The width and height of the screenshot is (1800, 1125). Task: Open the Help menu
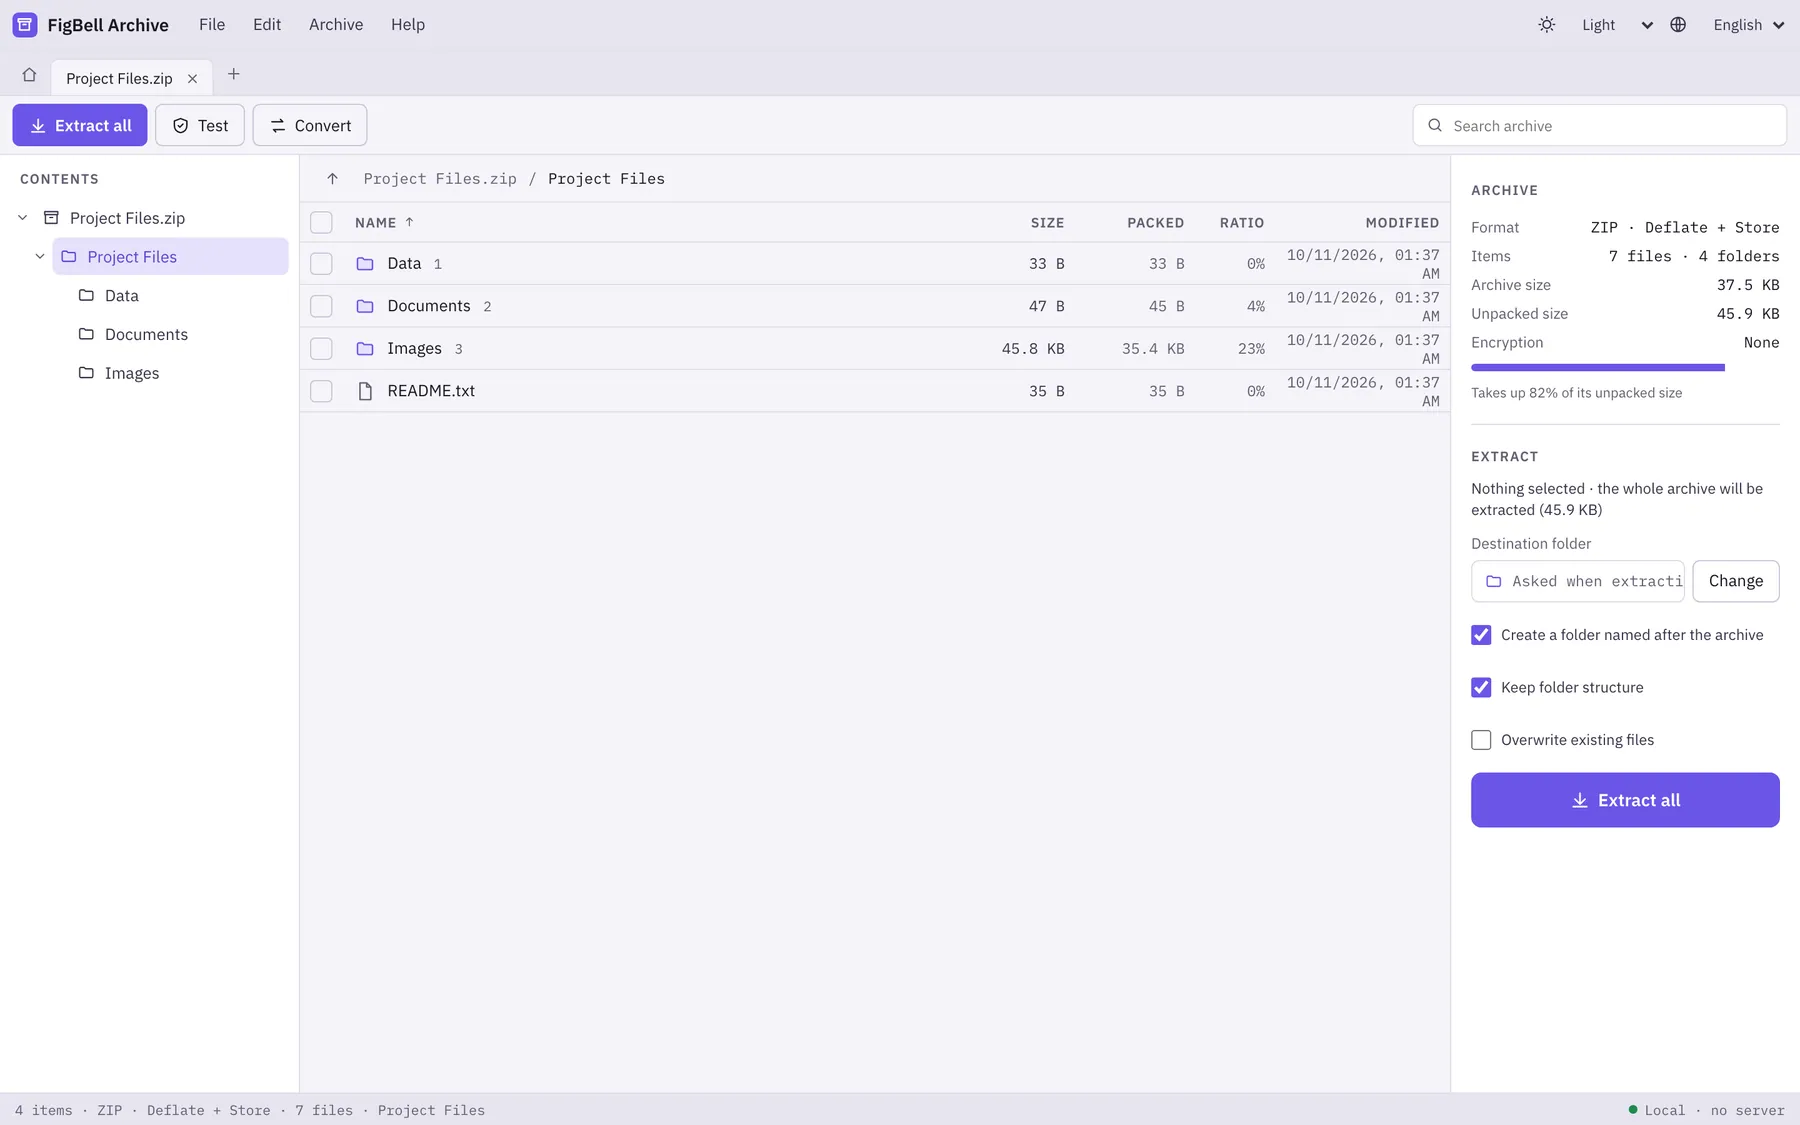(x=408, y=25)
